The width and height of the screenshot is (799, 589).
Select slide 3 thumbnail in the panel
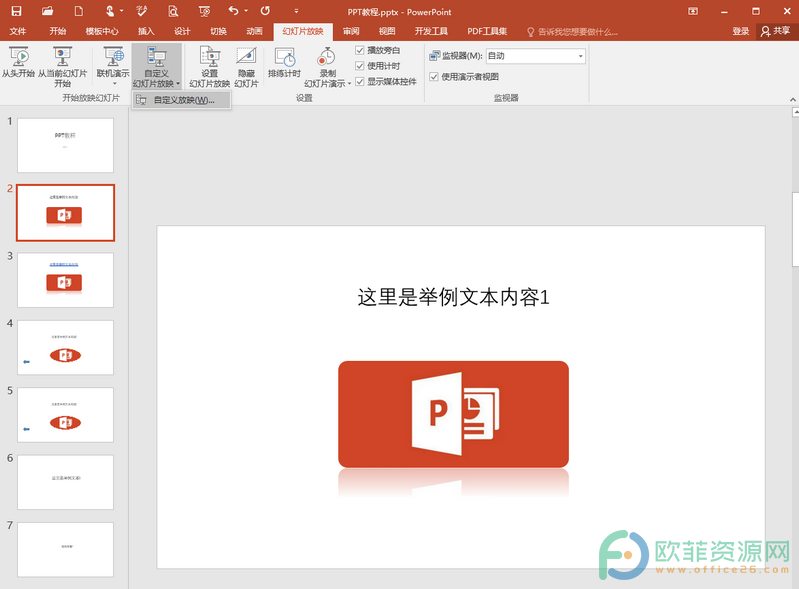(65, 280)
